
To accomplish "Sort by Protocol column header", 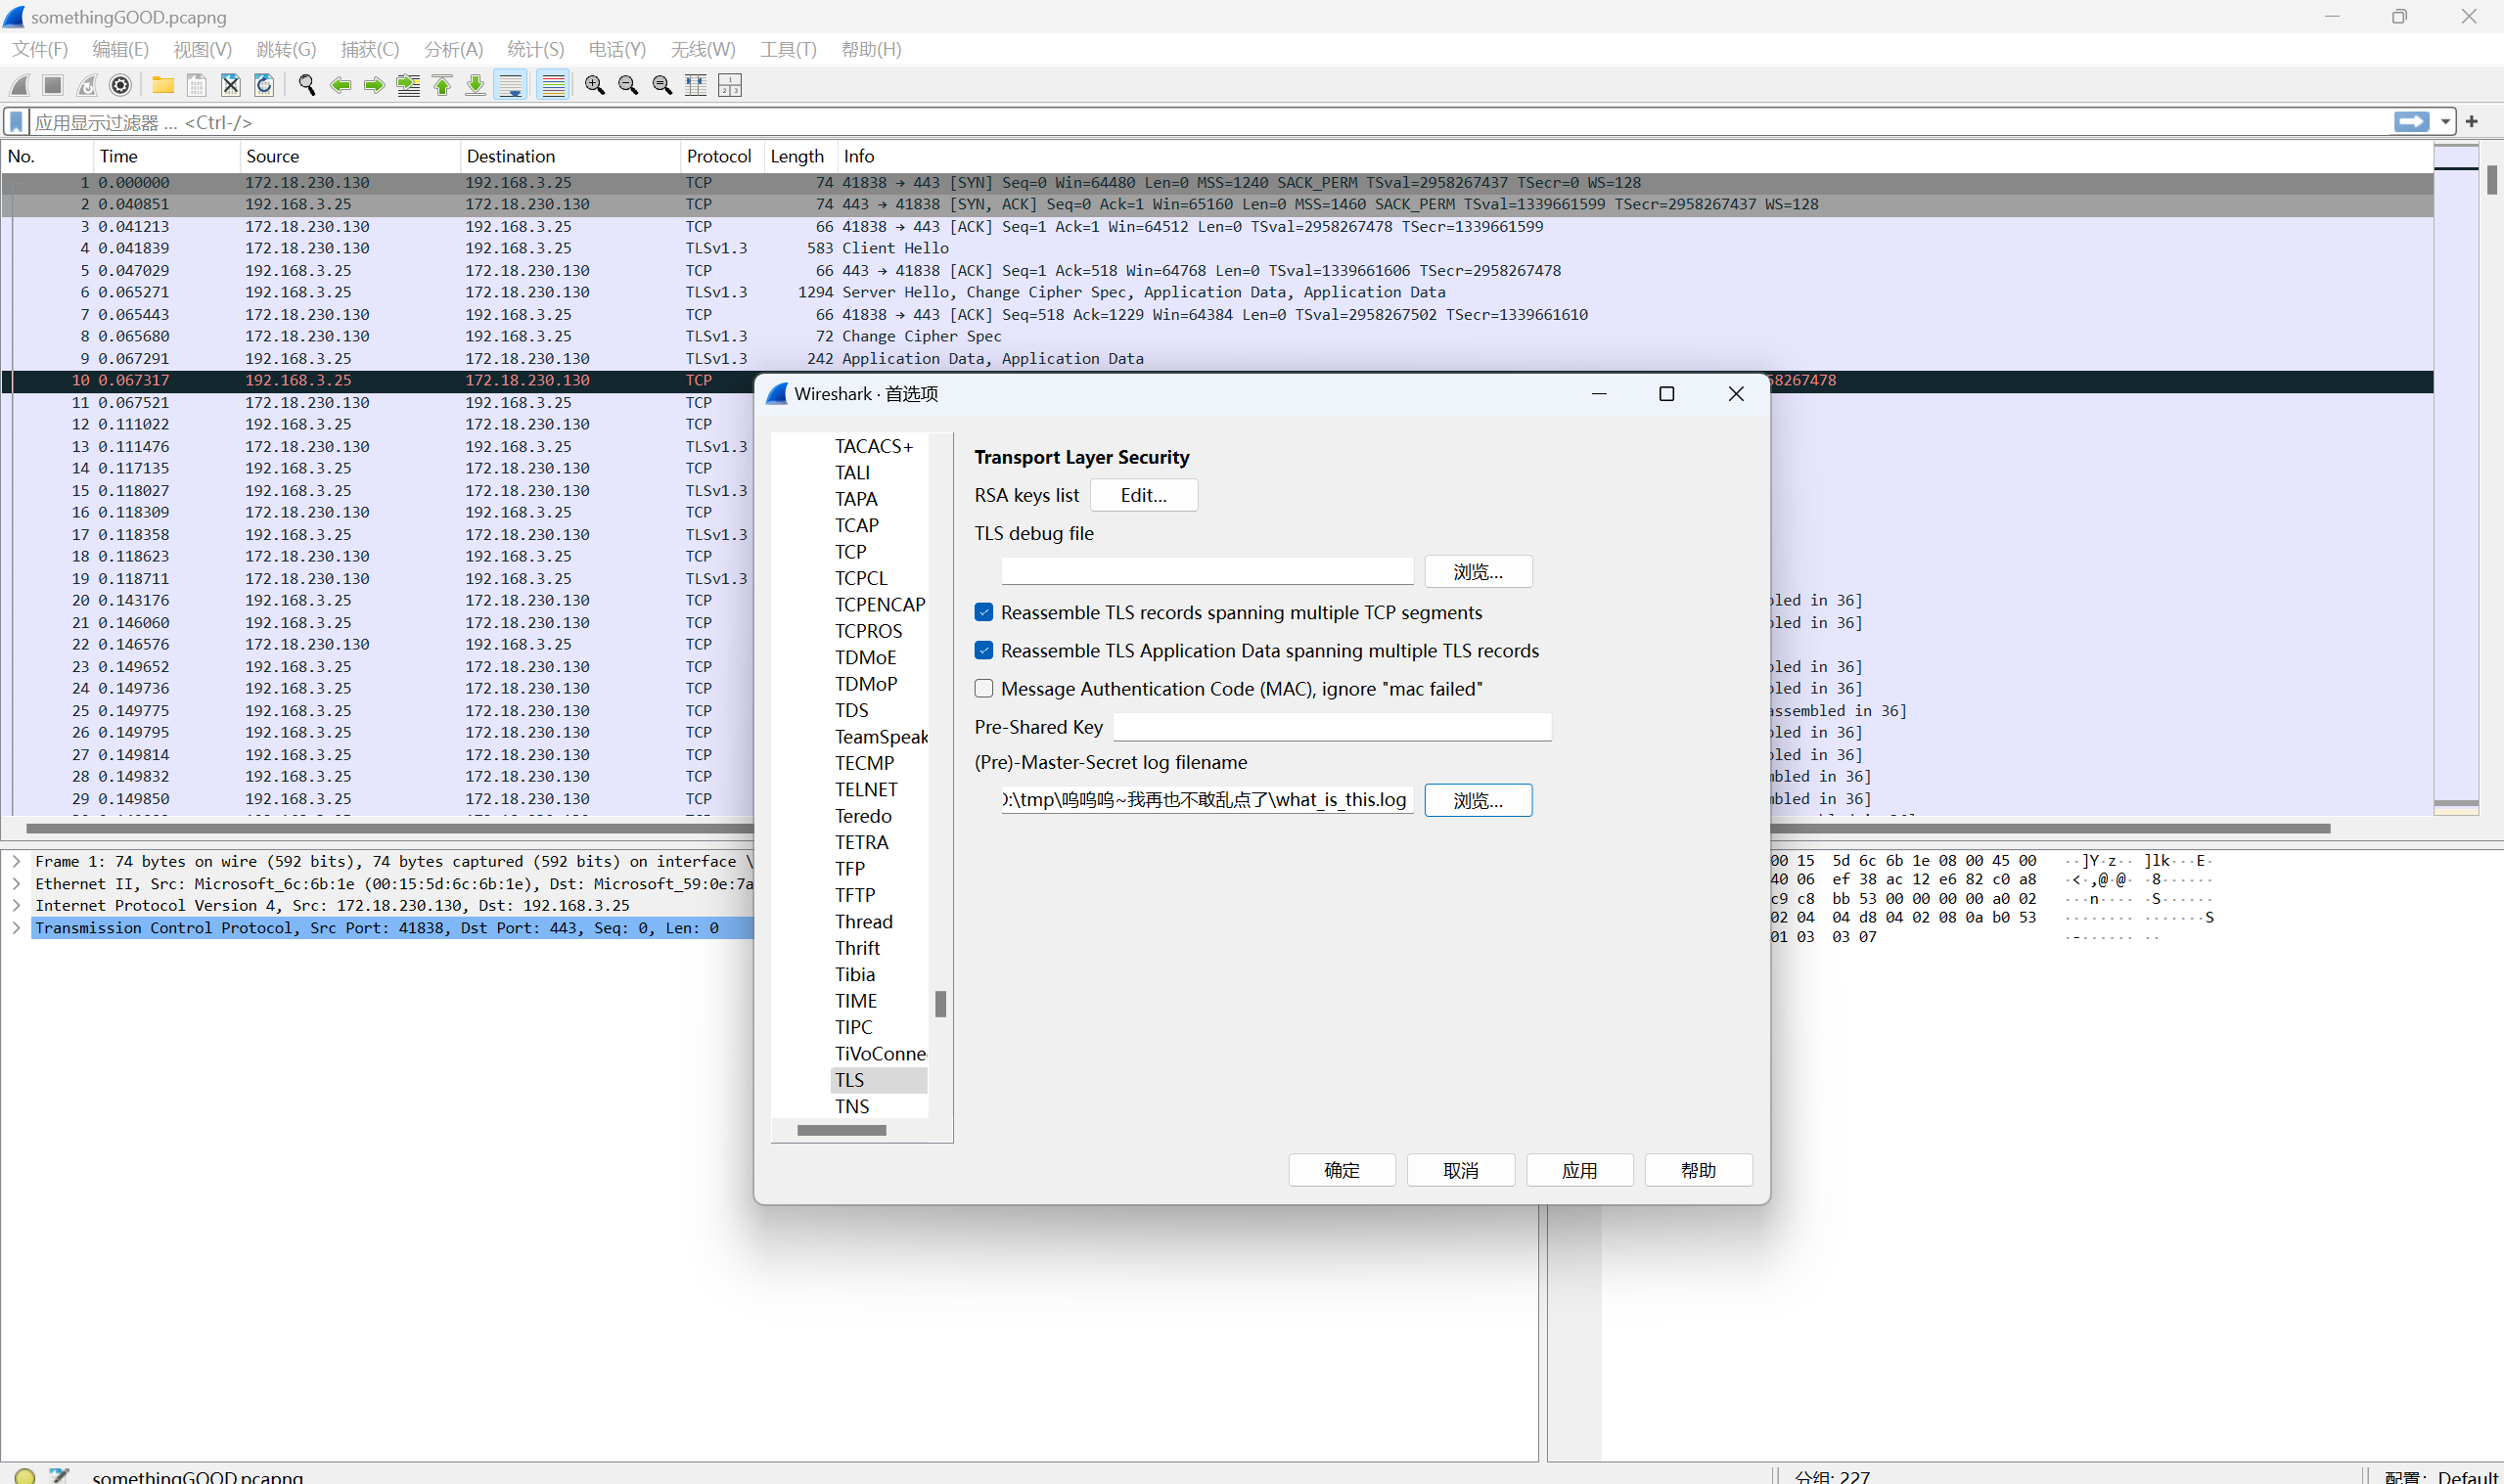I will (x=719, y=156).
